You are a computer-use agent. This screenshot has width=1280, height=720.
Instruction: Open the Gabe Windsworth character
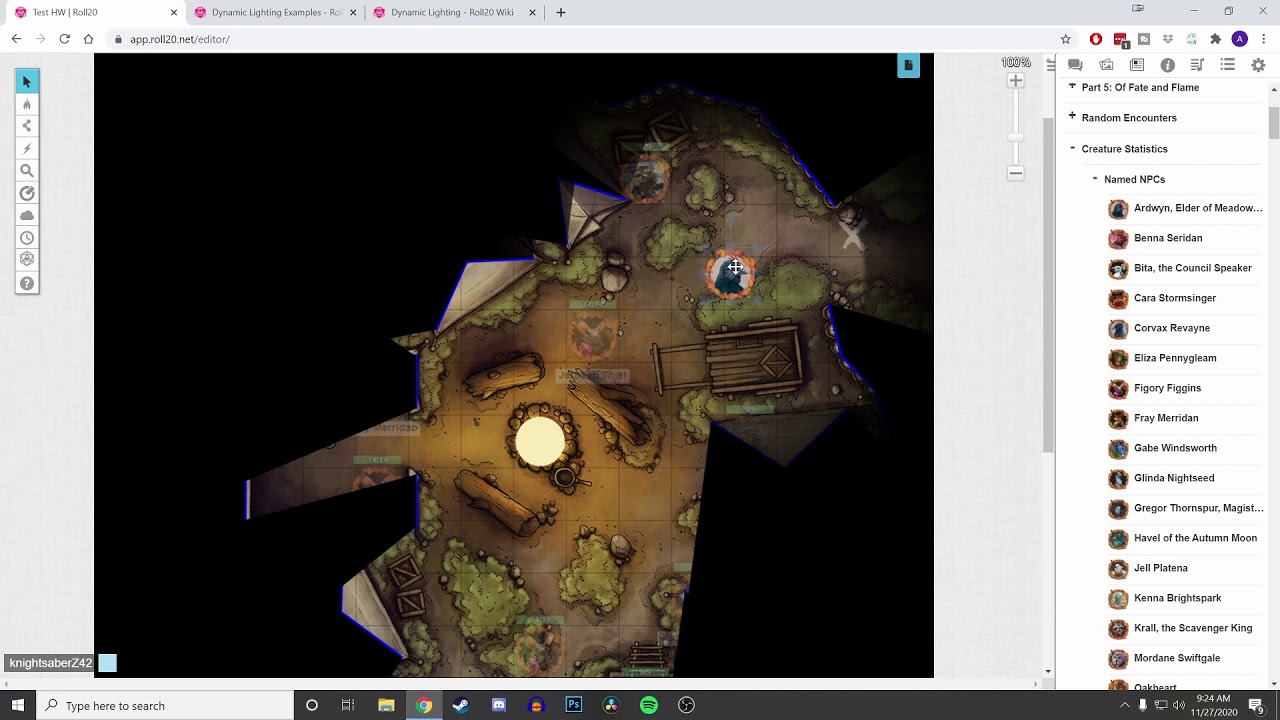coord(1175,448)
